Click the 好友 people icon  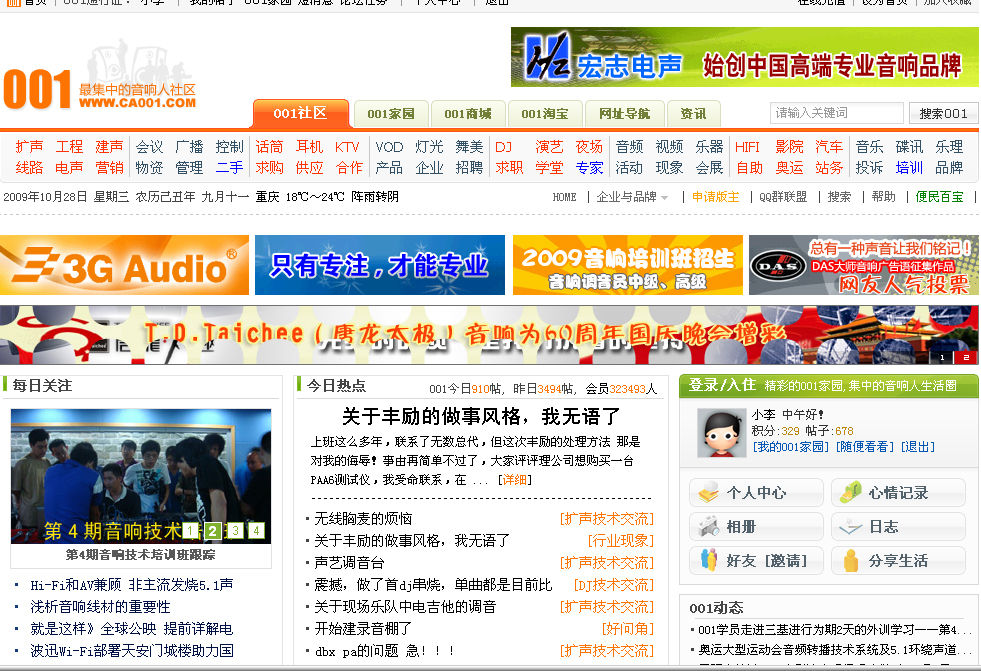[x=708, y=560]
